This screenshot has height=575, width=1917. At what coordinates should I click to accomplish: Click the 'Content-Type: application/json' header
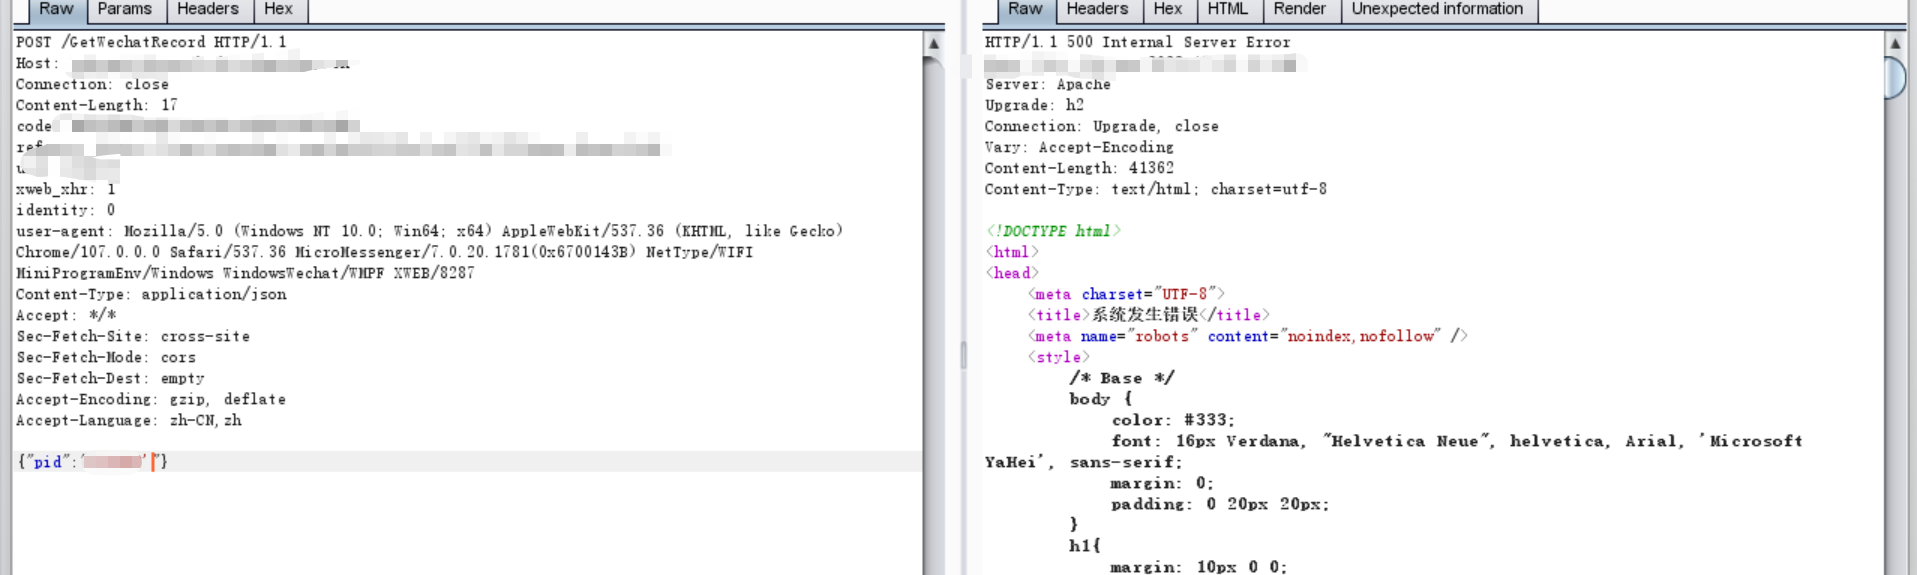151,294
